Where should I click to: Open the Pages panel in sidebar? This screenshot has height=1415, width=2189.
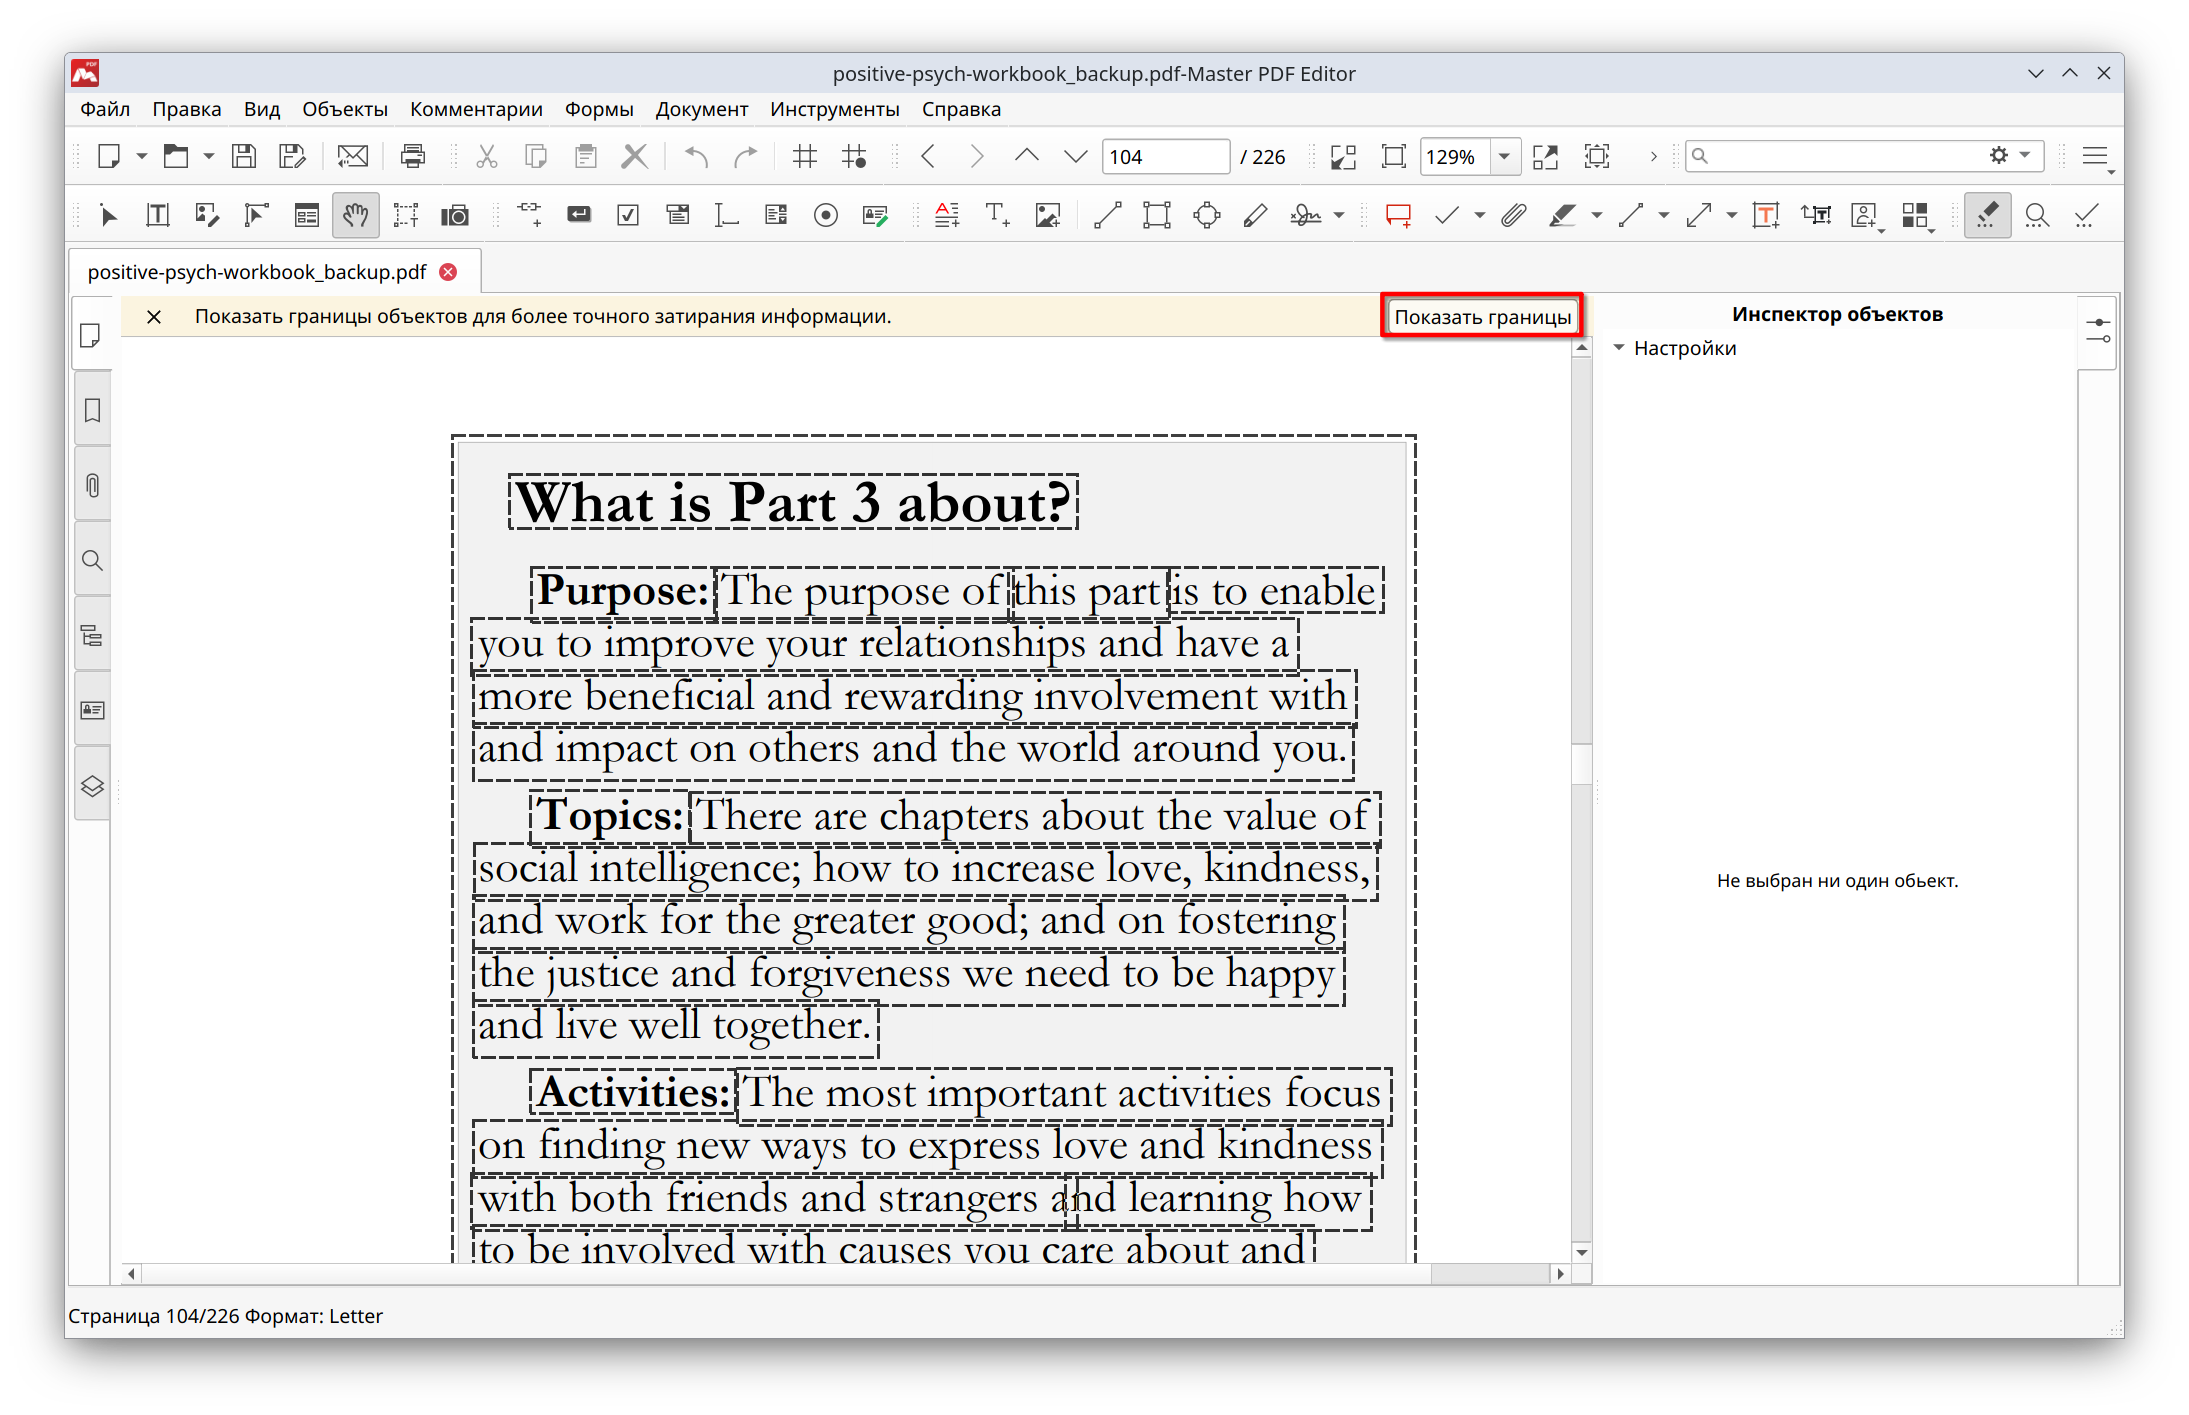pos(92,335)
